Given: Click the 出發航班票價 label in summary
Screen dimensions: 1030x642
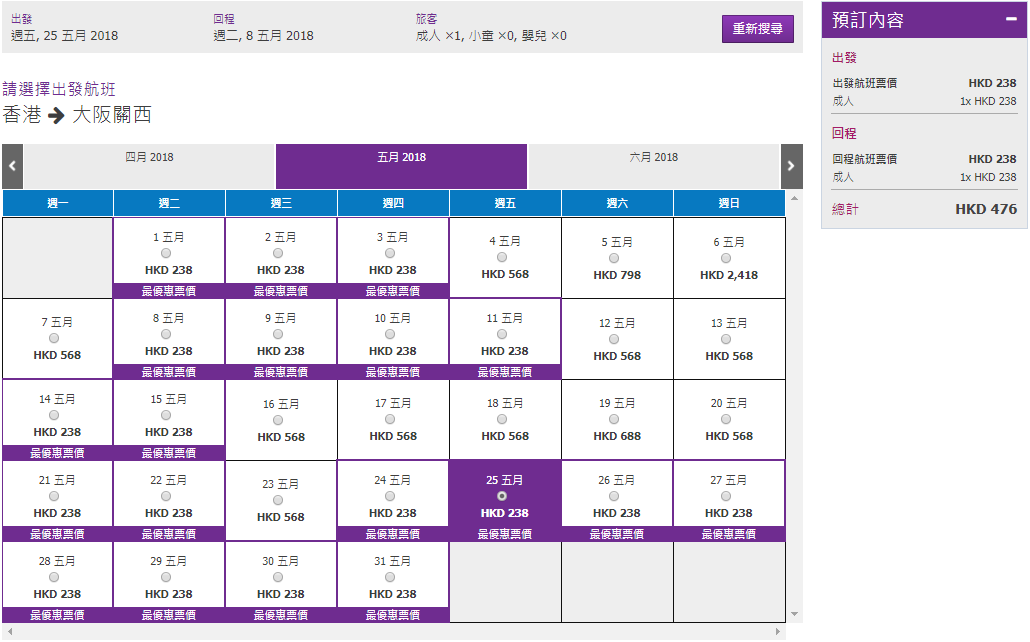Looking at the screenshot, I should (x=864, y=83).
